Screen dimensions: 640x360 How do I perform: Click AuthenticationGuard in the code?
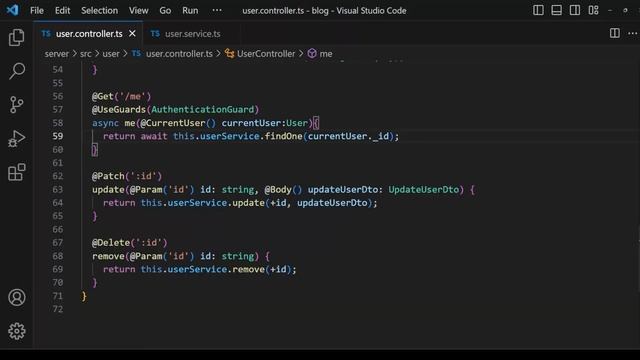pos(202,109)
